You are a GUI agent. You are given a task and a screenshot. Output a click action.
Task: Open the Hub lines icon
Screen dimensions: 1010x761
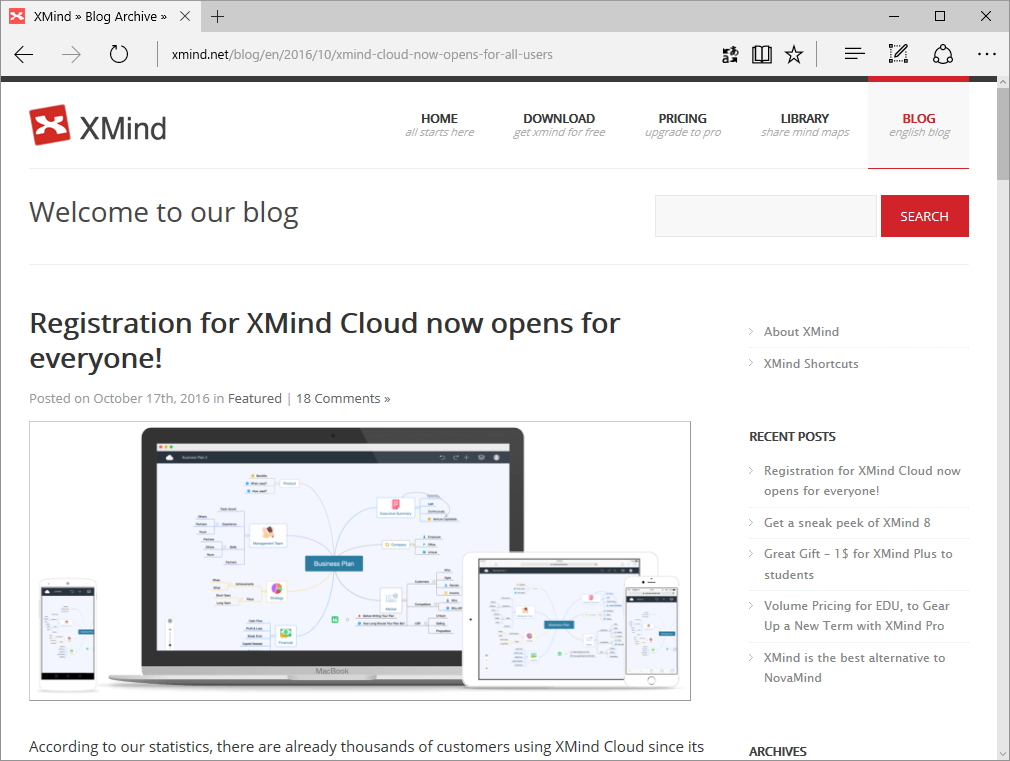(854, 55)
